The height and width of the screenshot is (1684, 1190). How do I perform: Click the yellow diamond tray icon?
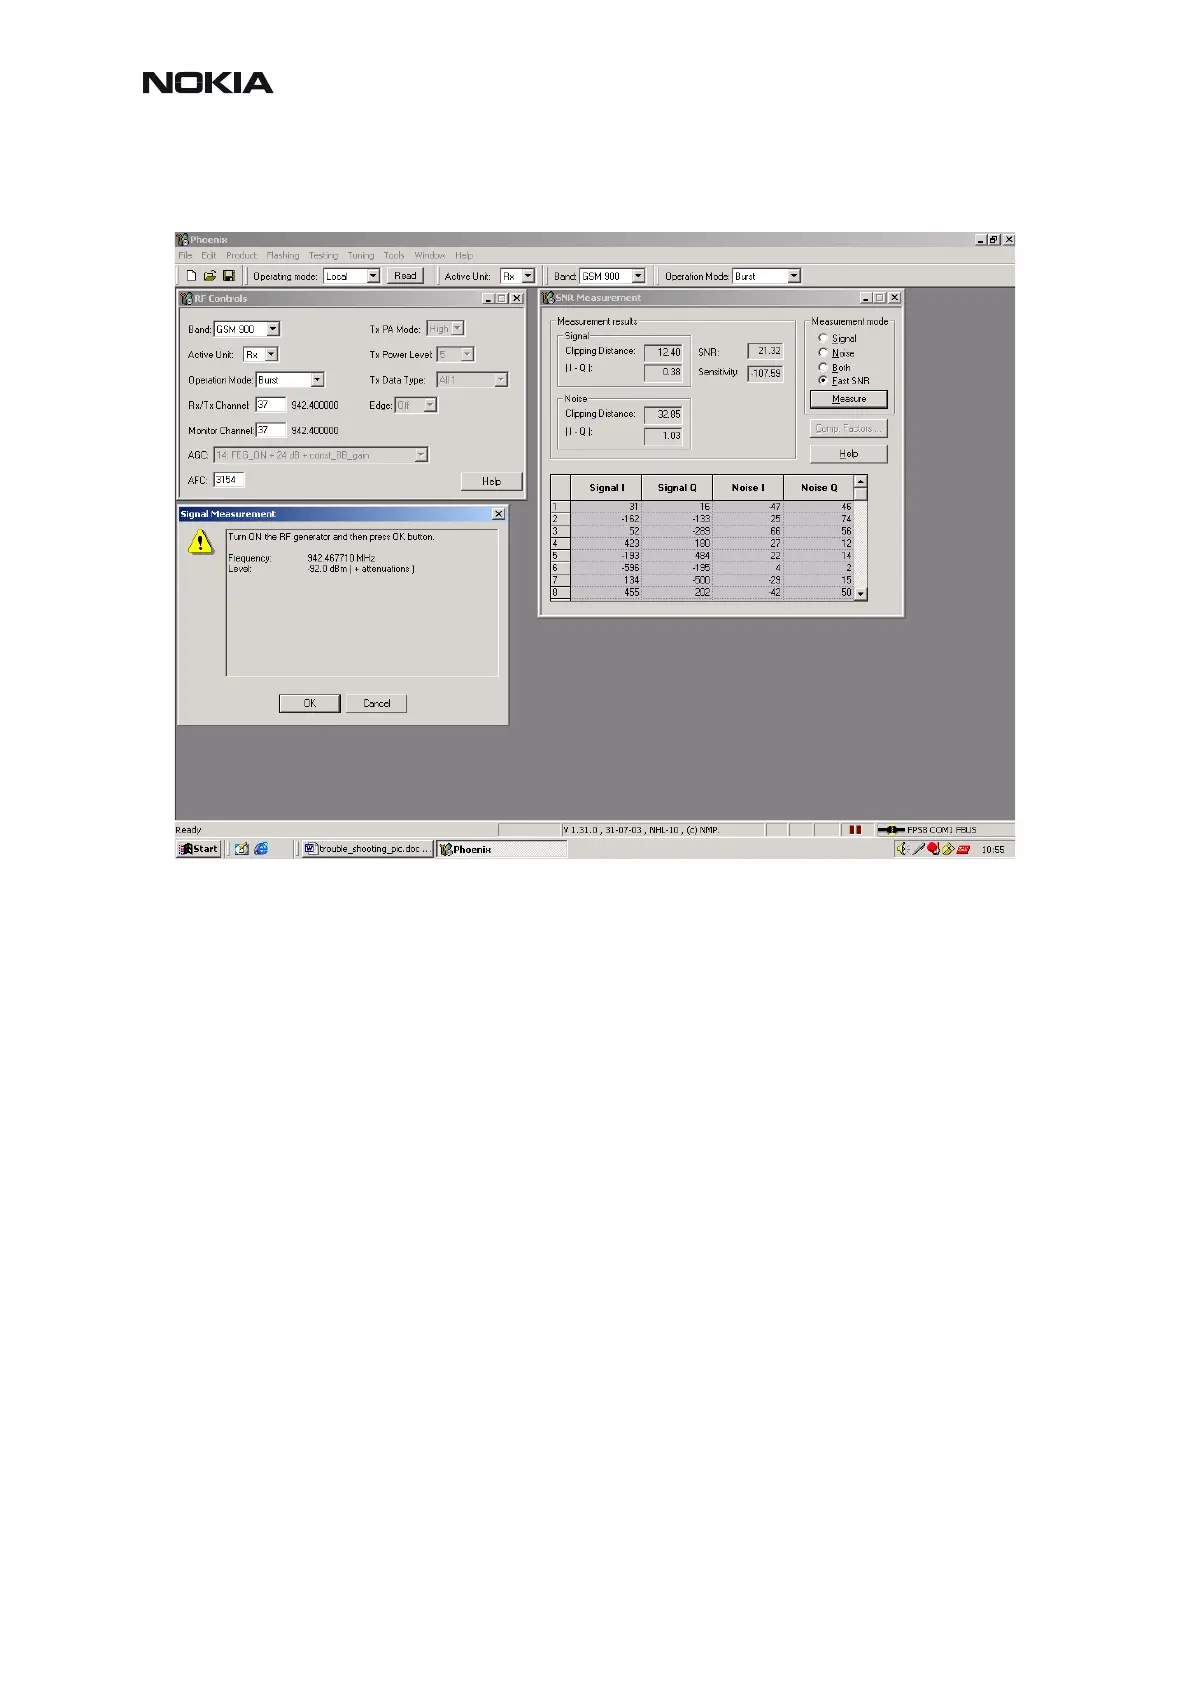click(x=947, y=849)
